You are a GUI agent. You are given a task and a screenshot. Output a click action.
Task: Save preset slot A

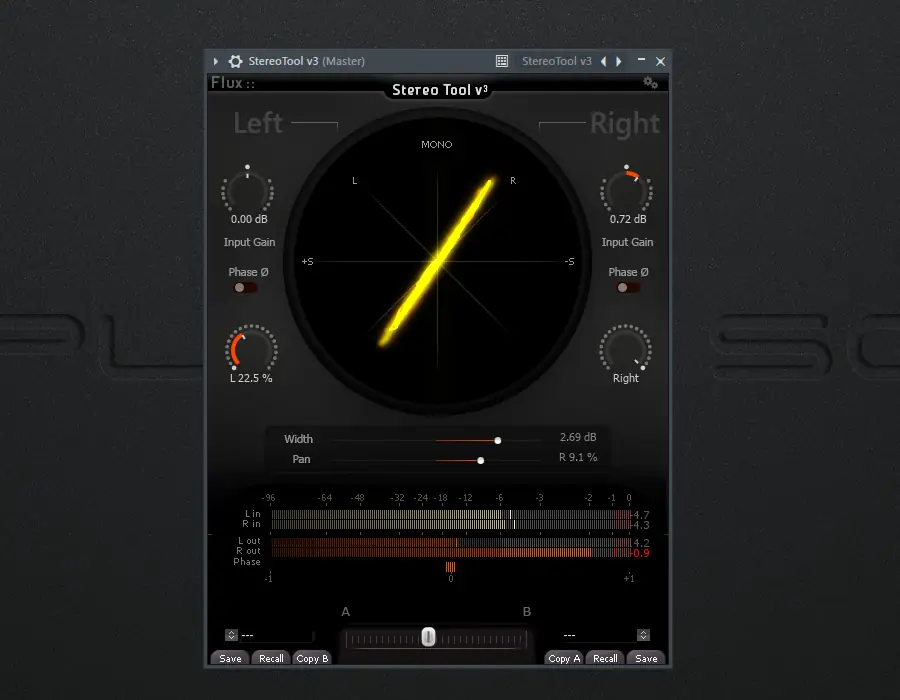tap(230, 658)
